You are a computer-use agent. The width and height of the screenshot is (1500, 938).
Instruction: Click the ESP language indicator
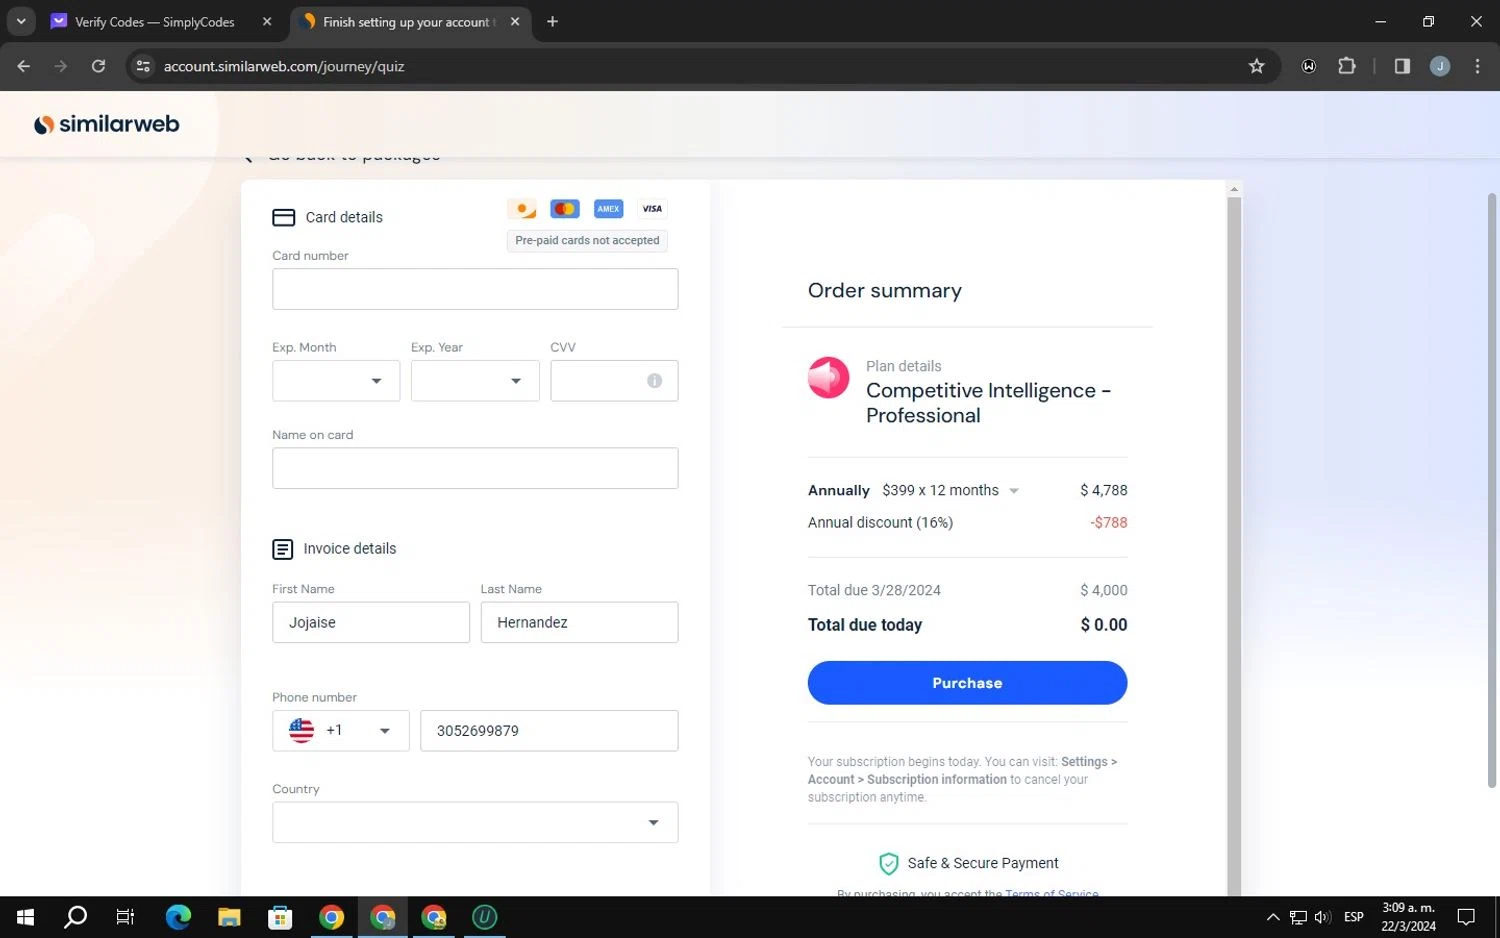tap(1354, 917)
